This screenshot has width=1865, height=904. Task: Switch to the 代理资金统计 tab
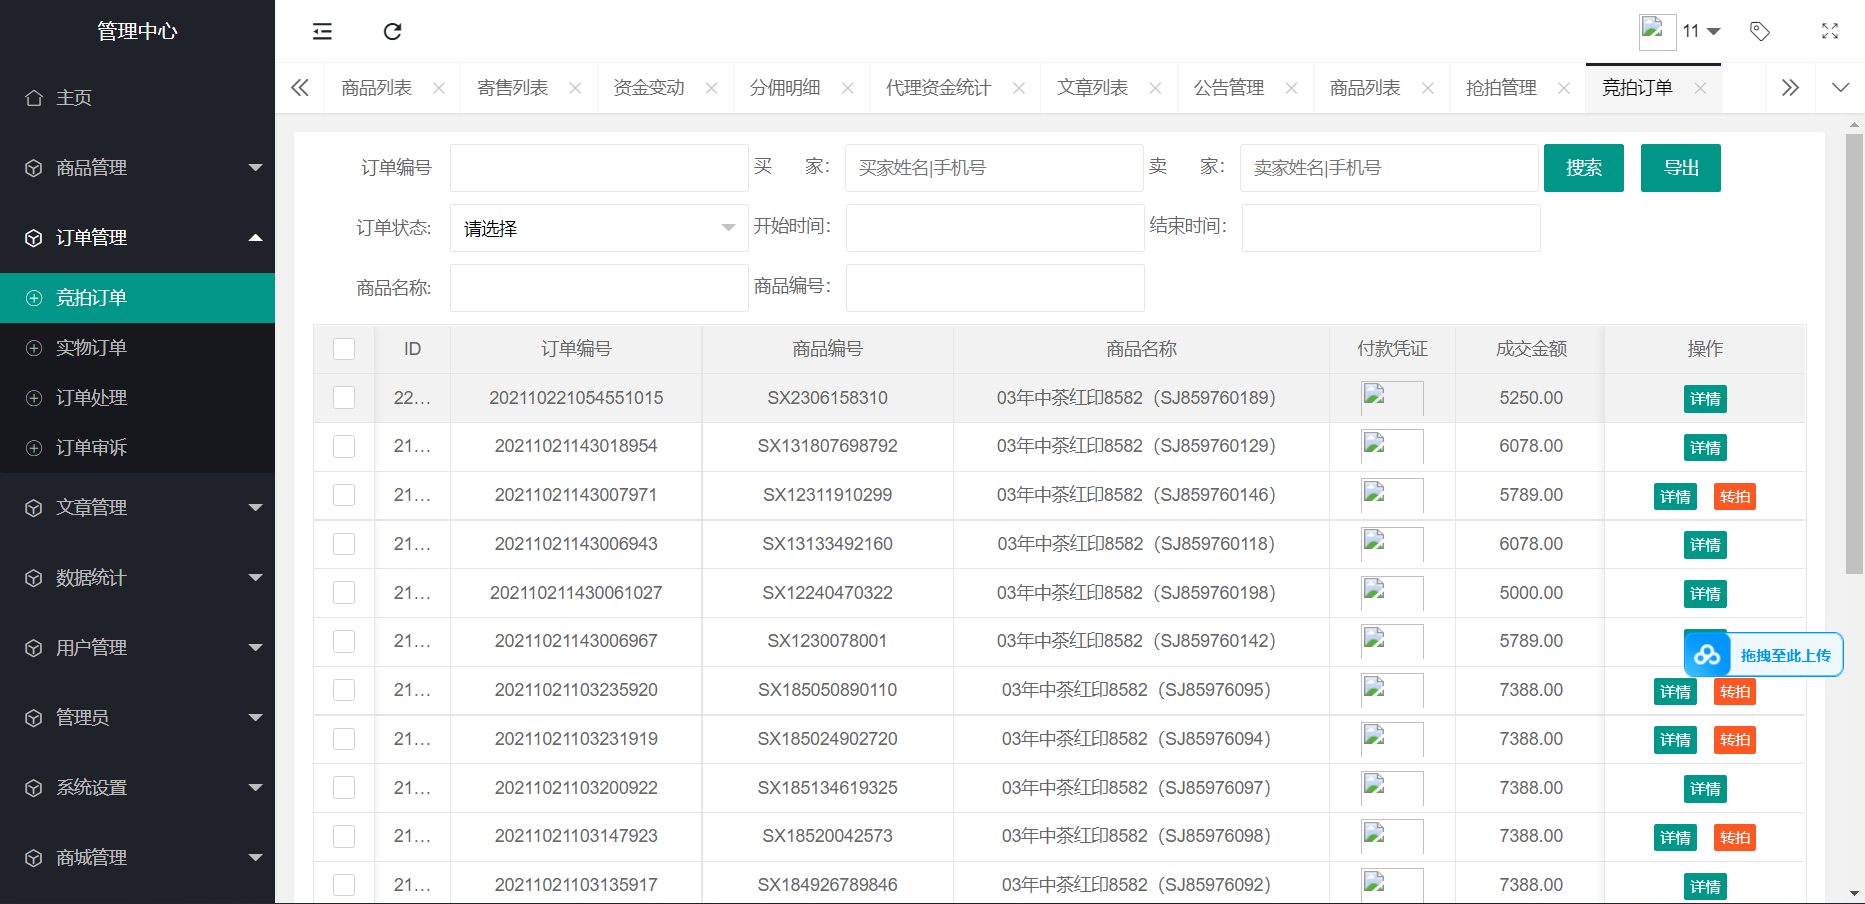pyautogui.click(x=938, y=88)
